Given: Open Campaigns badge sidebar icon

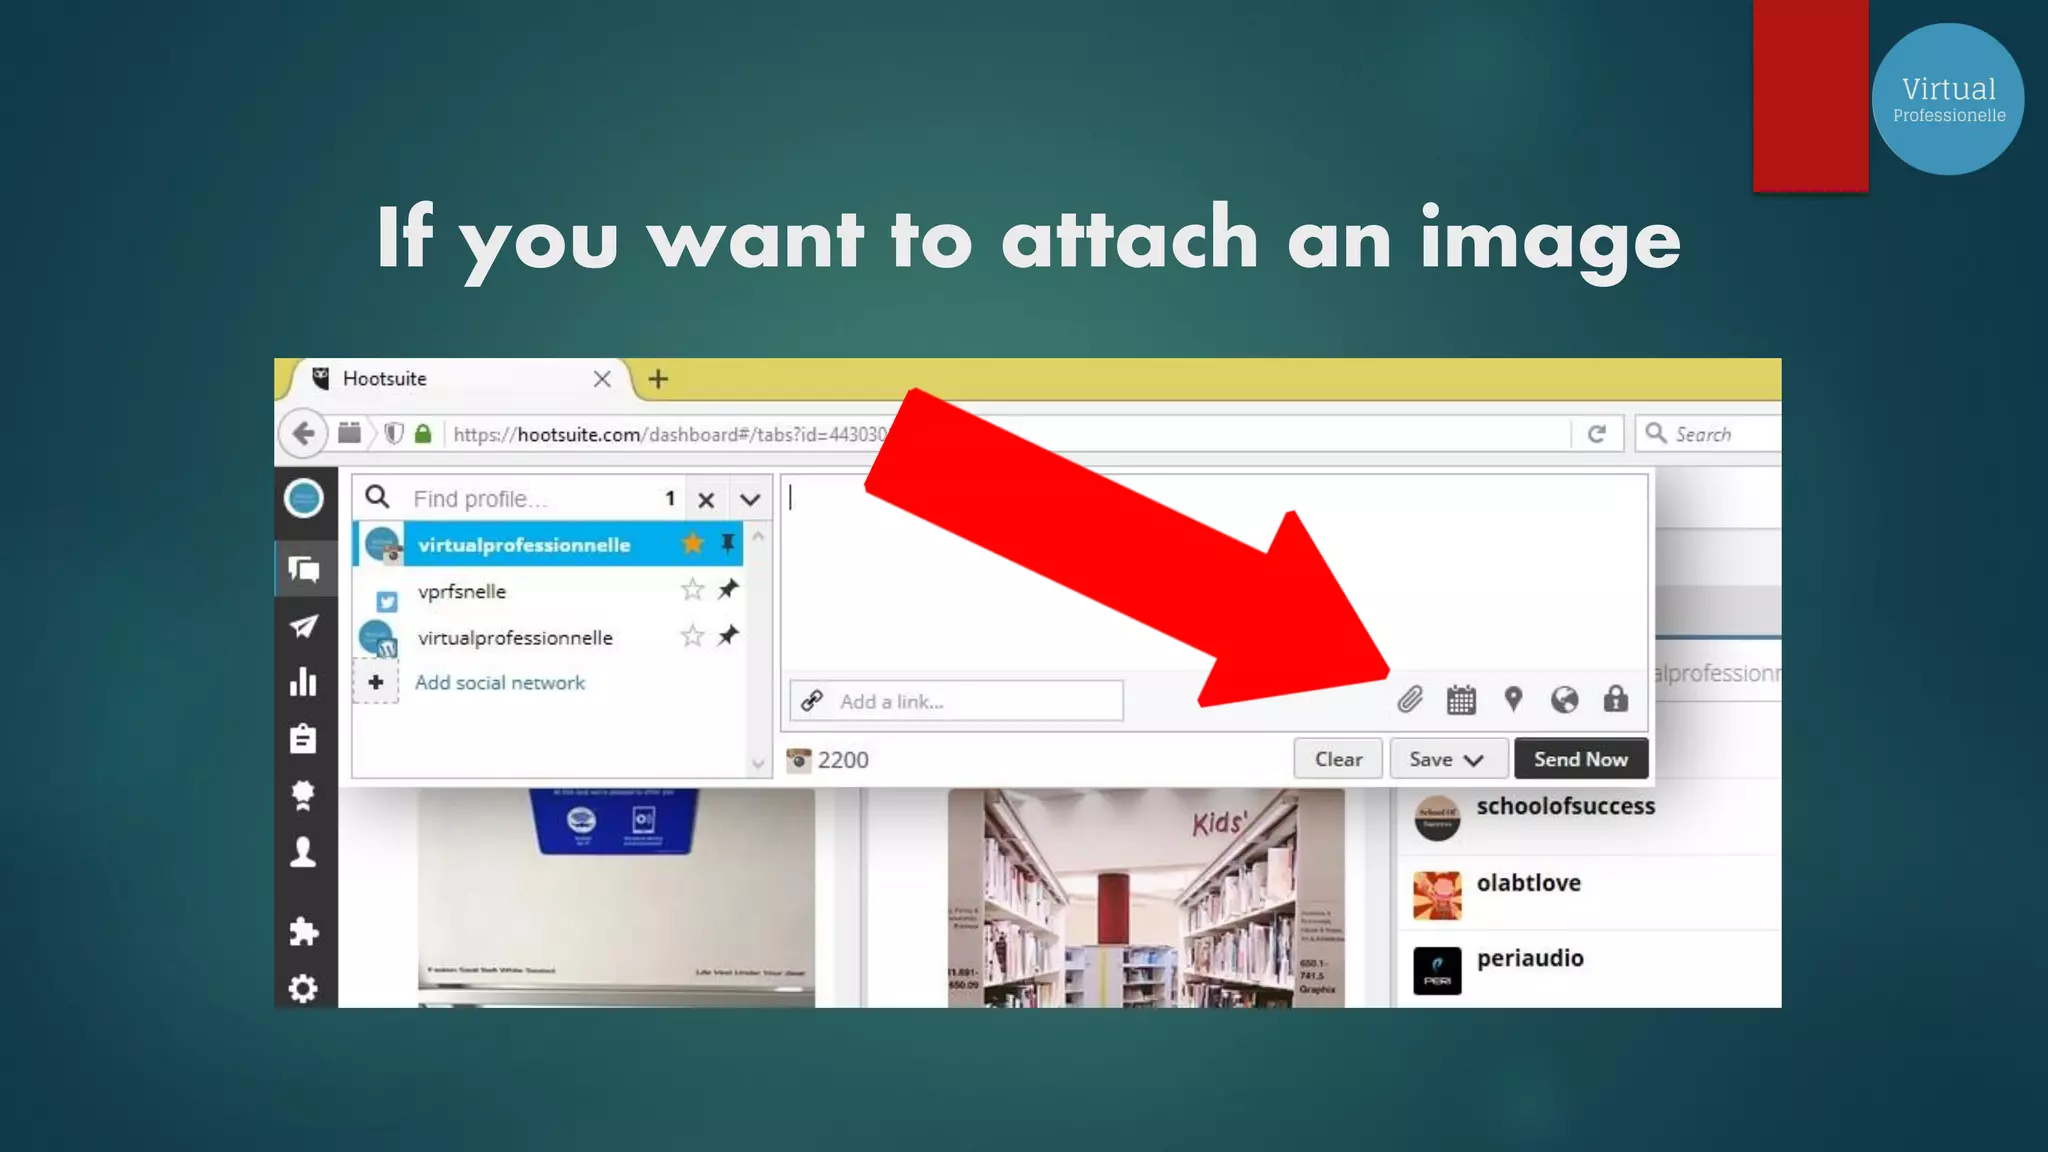Looking at the screenshot, I should click(304, 795).
